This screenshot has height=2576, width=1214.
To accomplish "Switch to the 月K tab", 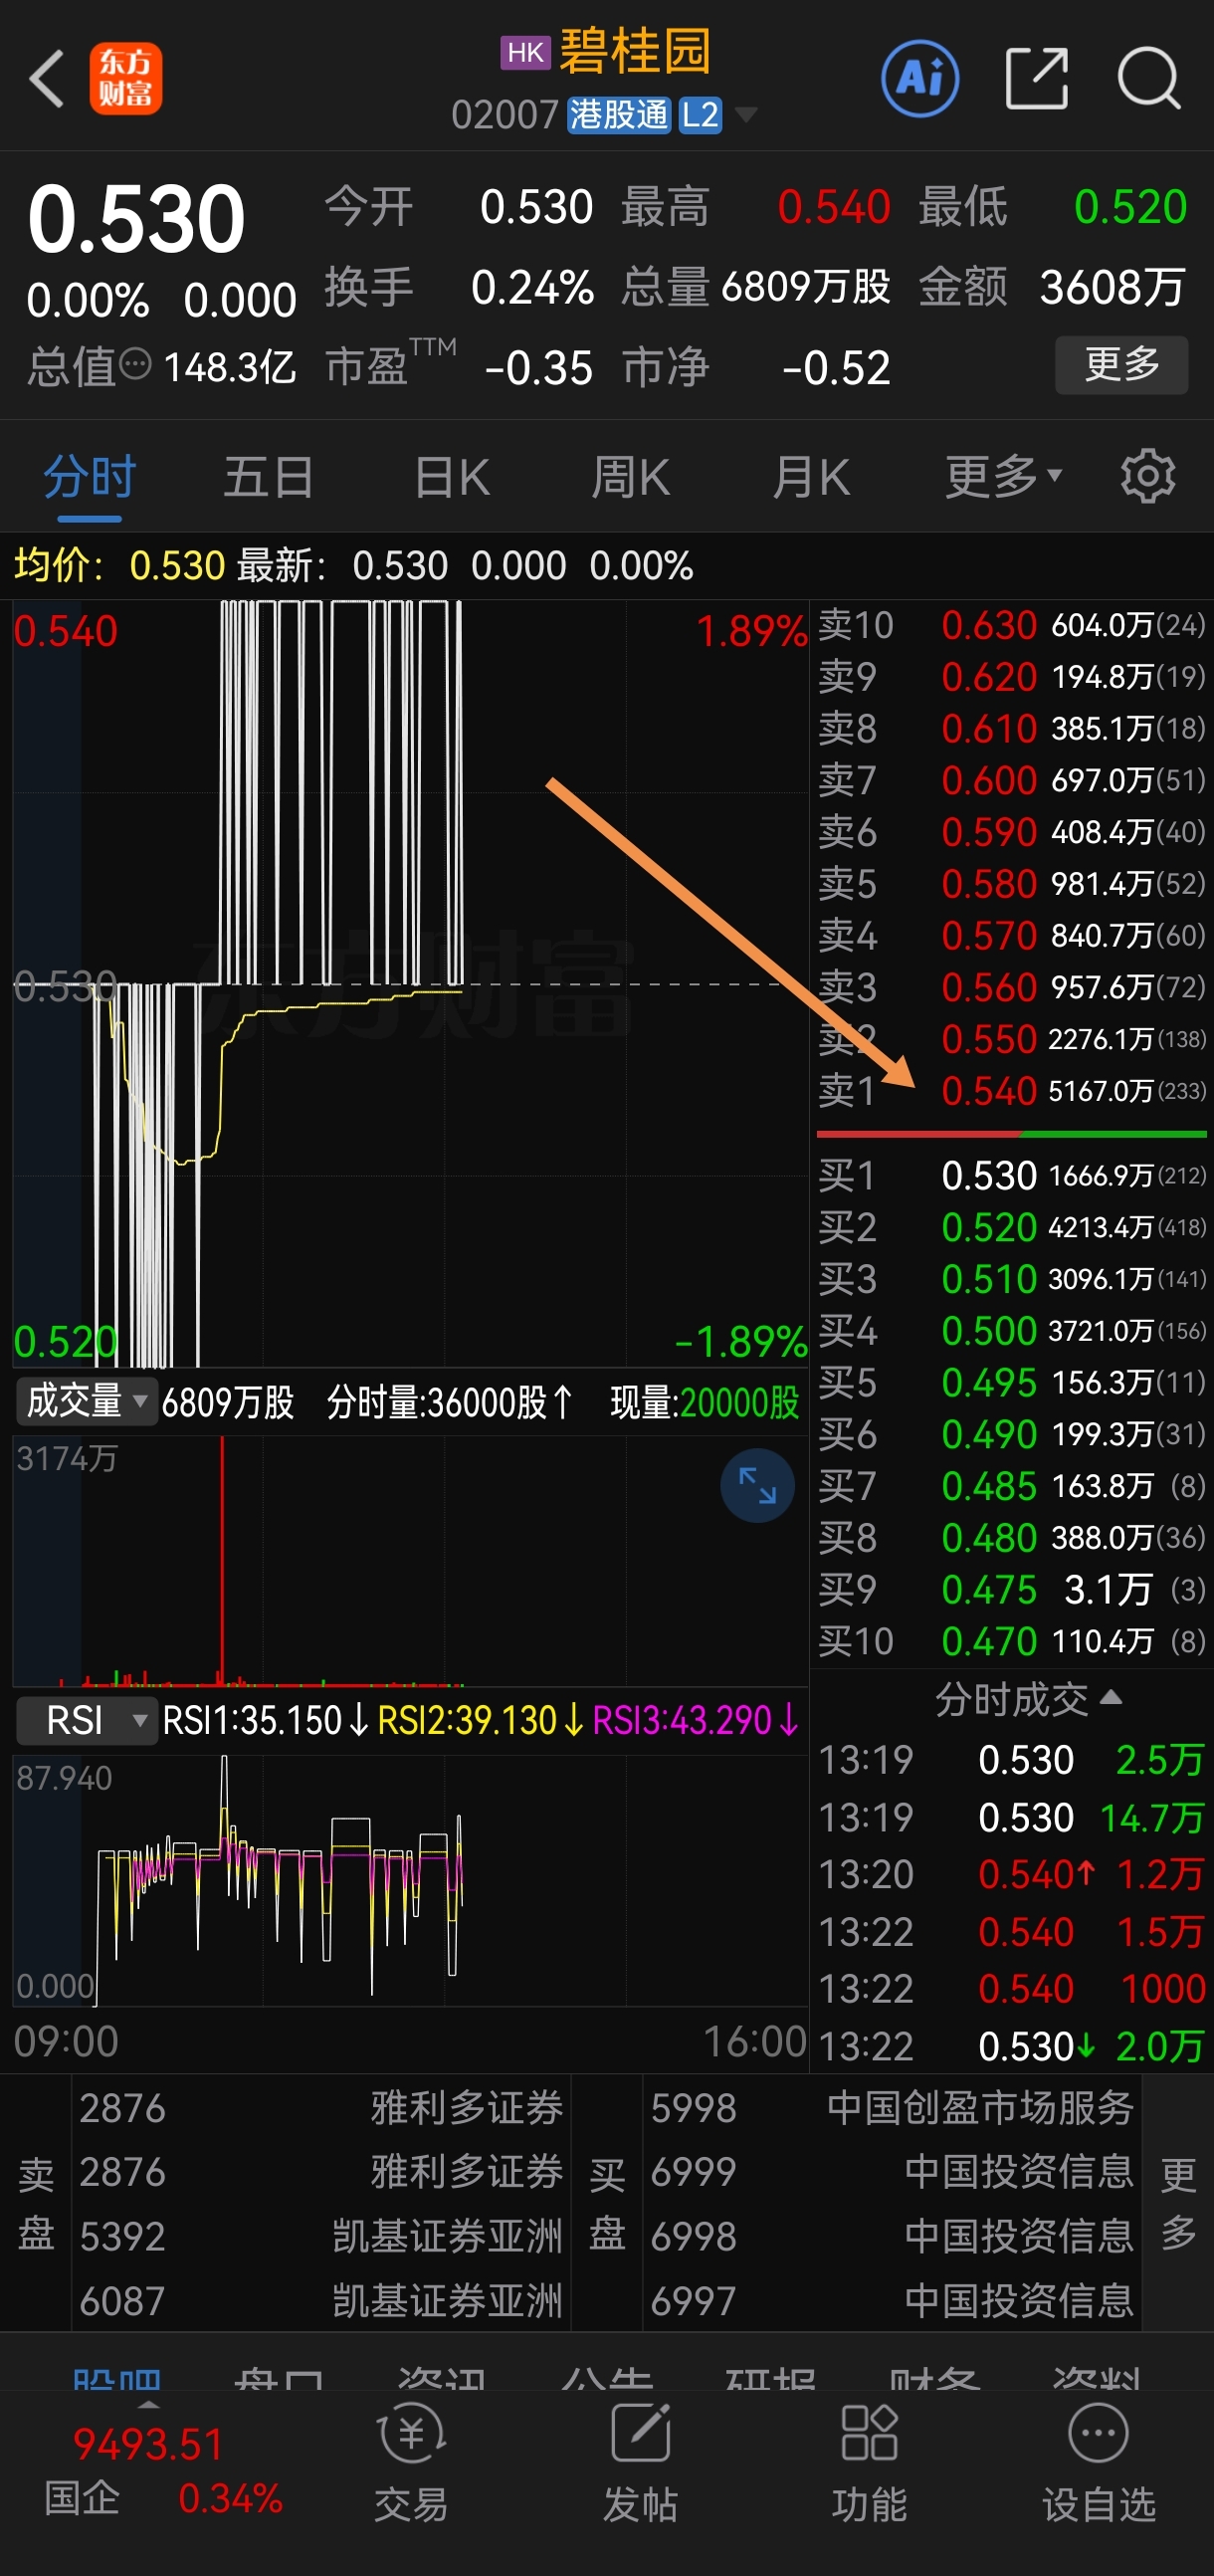I will coord(811,477).
